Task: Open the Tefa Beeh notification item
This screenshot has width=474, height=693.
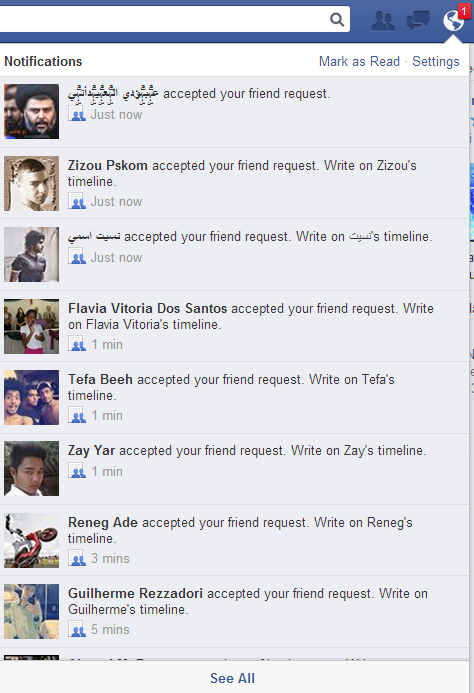Action: coord(234,397)
